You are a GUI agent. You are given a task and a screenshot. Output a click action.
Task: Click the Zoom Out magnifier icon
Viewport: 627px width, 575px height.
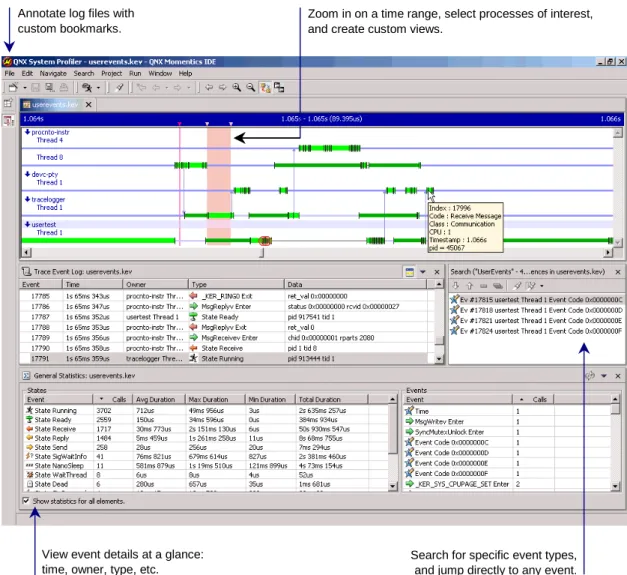click(x=251, y=87)
